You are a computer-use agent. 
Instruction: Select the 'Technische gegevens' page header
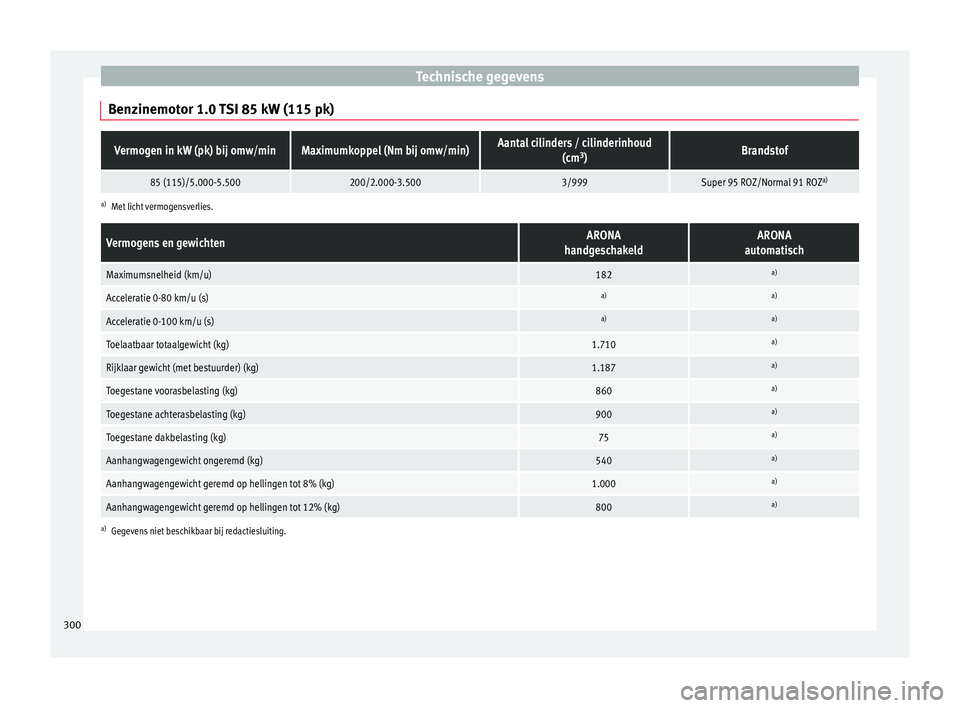[479, 77]
